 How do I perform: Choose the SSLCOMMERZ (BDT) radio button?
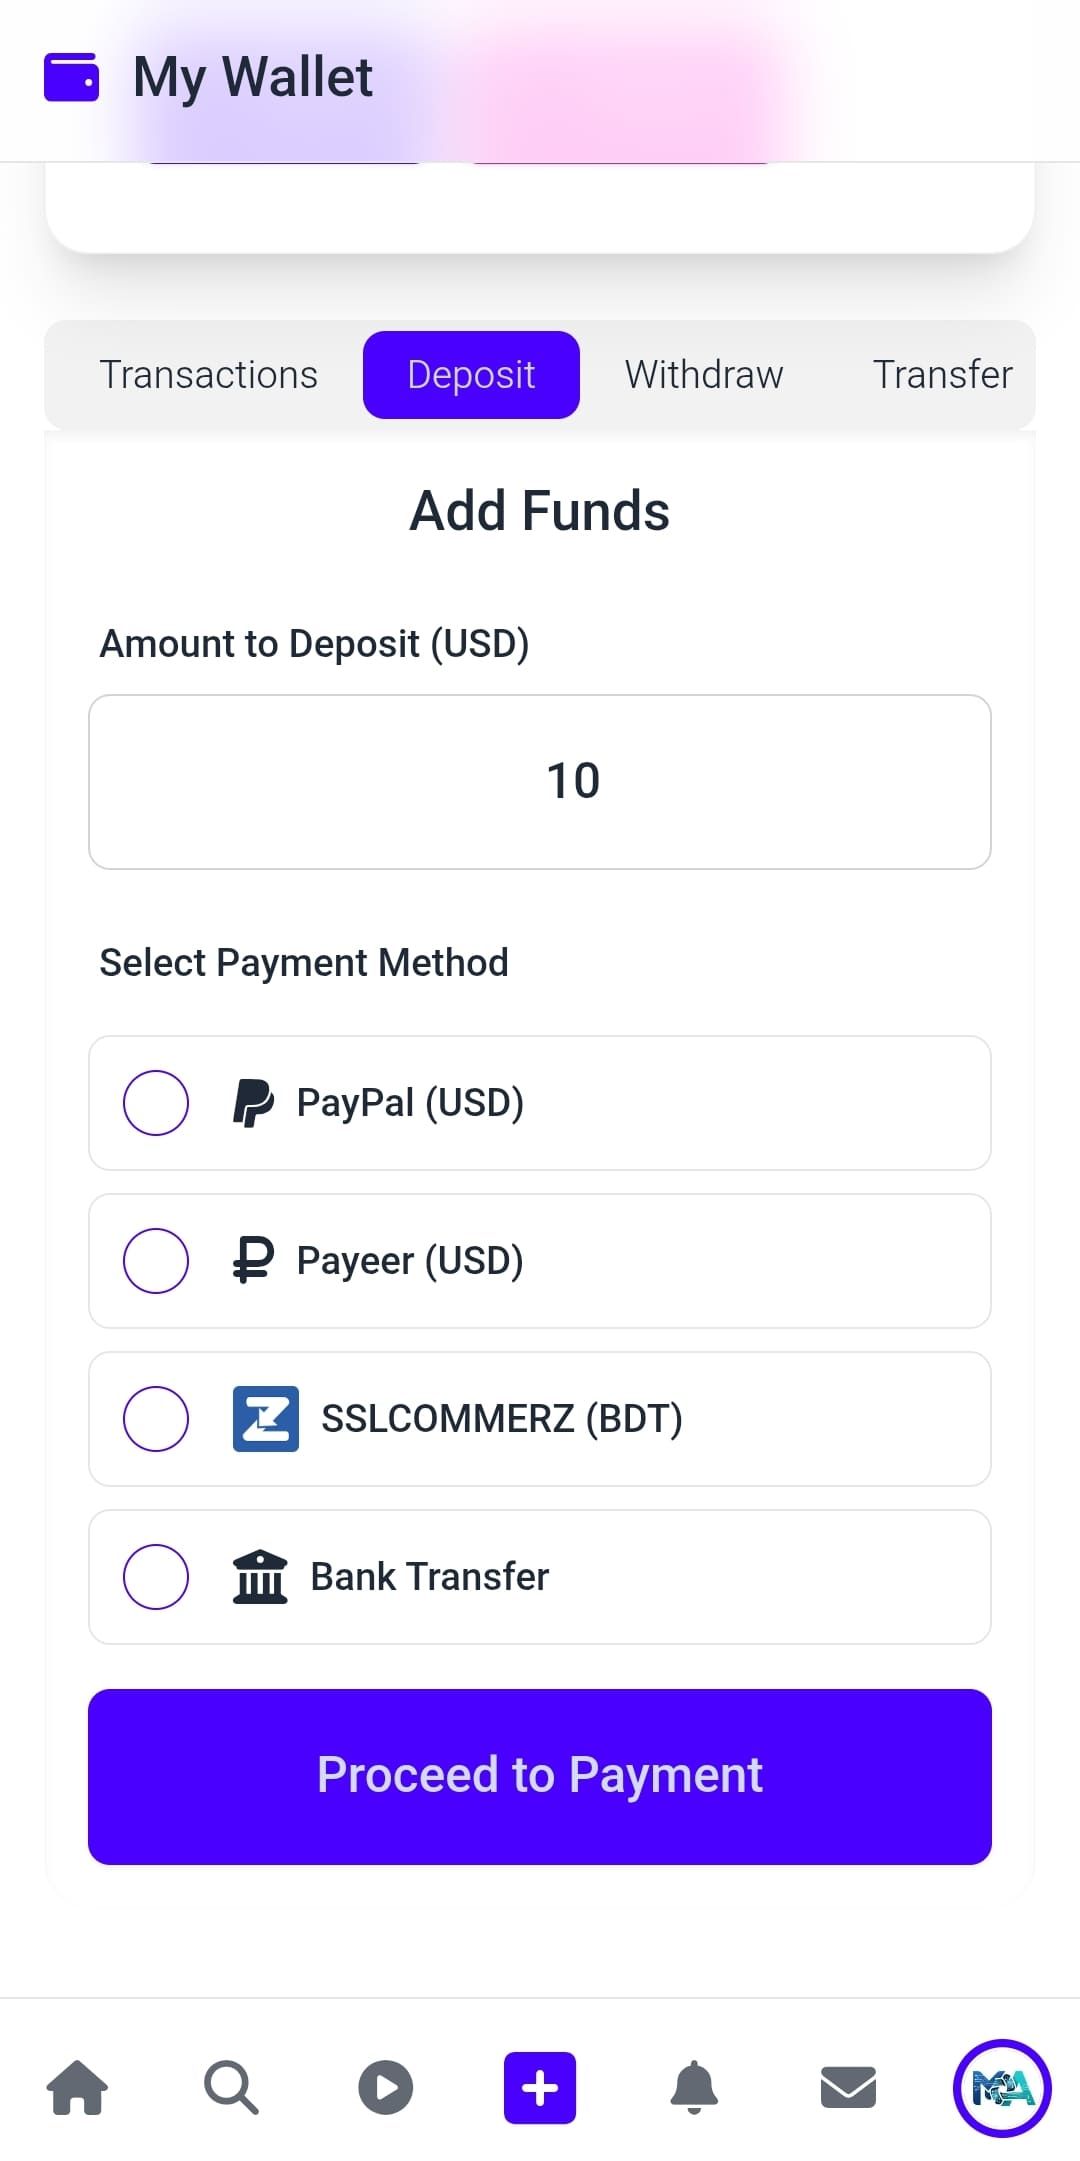pyautogui.click(x=156, y=1419)
